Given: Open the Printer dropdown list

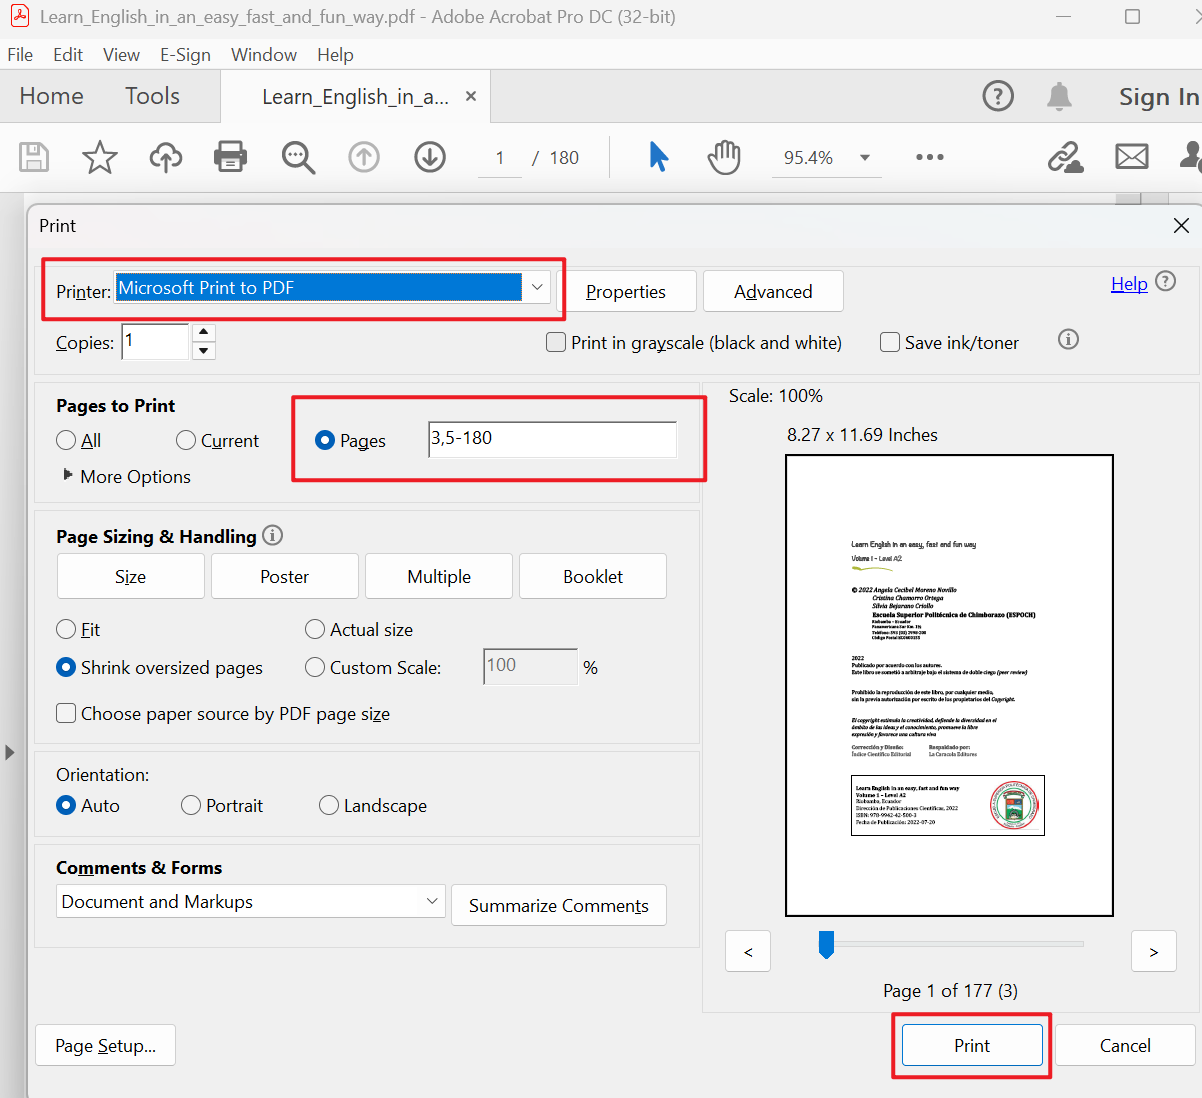Looking at the screenshot, I should point(537,287).
